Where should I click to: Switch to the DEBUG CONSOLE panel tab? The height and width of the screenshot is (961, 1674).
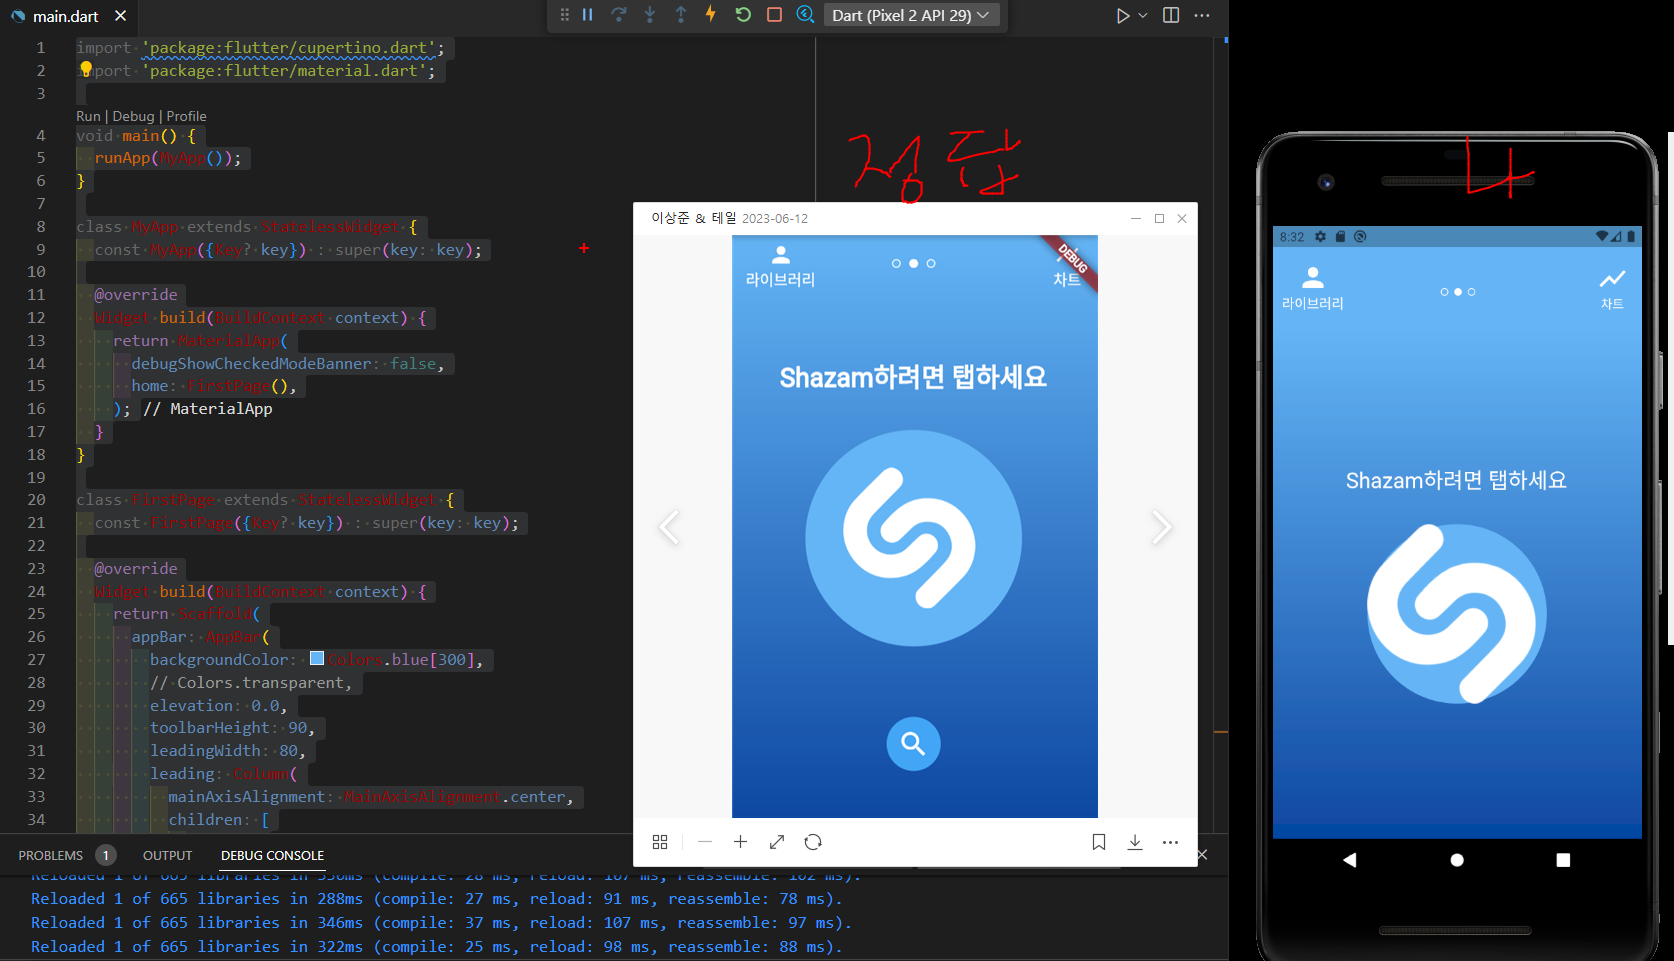tap(272, 855)
